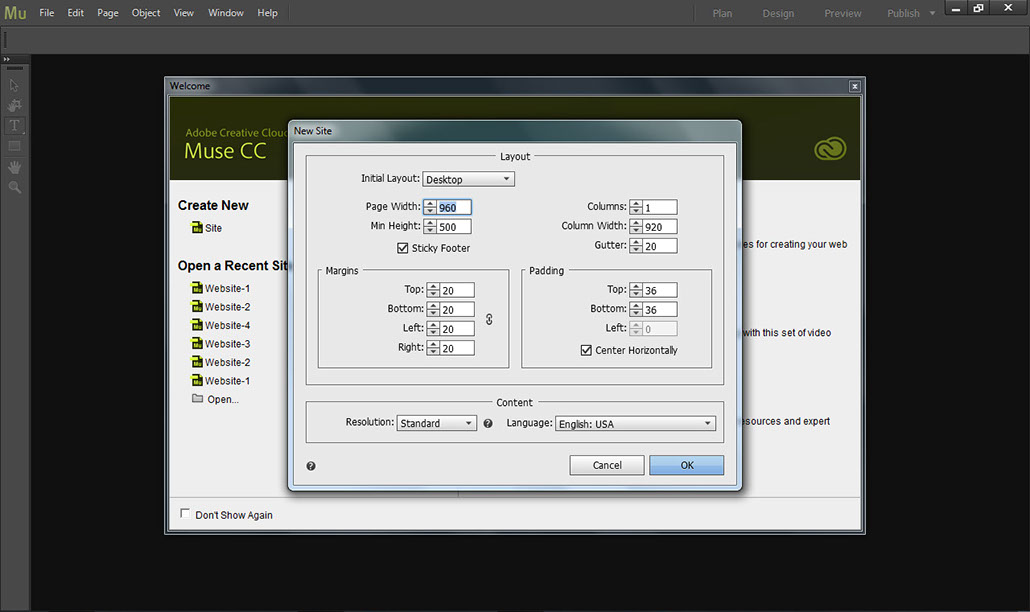Enable the Don't Show Again checkbox
This screenshot has width=1030, height=612.
point(185,514)
